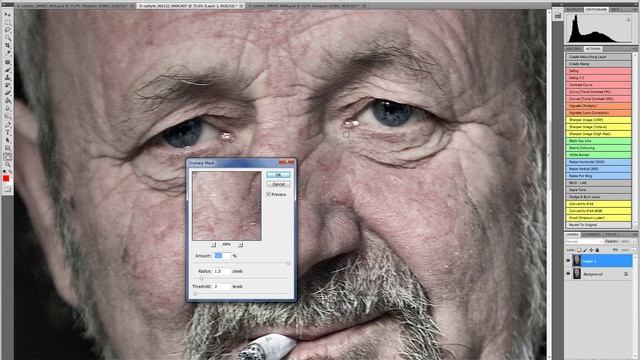Run the White Border action
This screenshot has width=640, height=360.
click(598, 155)
